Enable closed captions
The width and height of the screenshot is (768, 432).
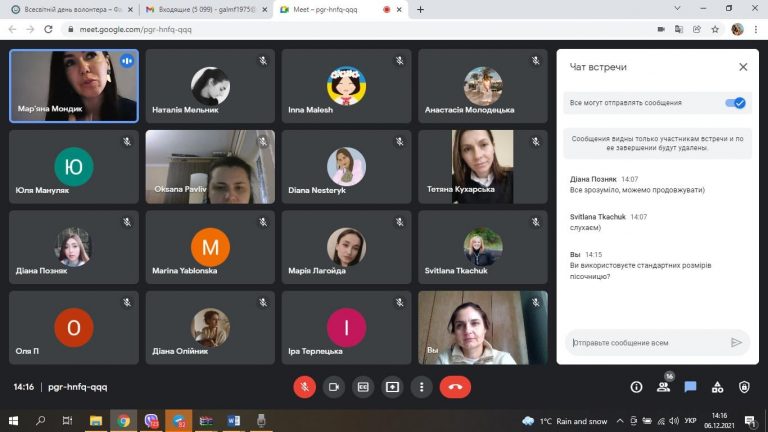pos(363,387)
